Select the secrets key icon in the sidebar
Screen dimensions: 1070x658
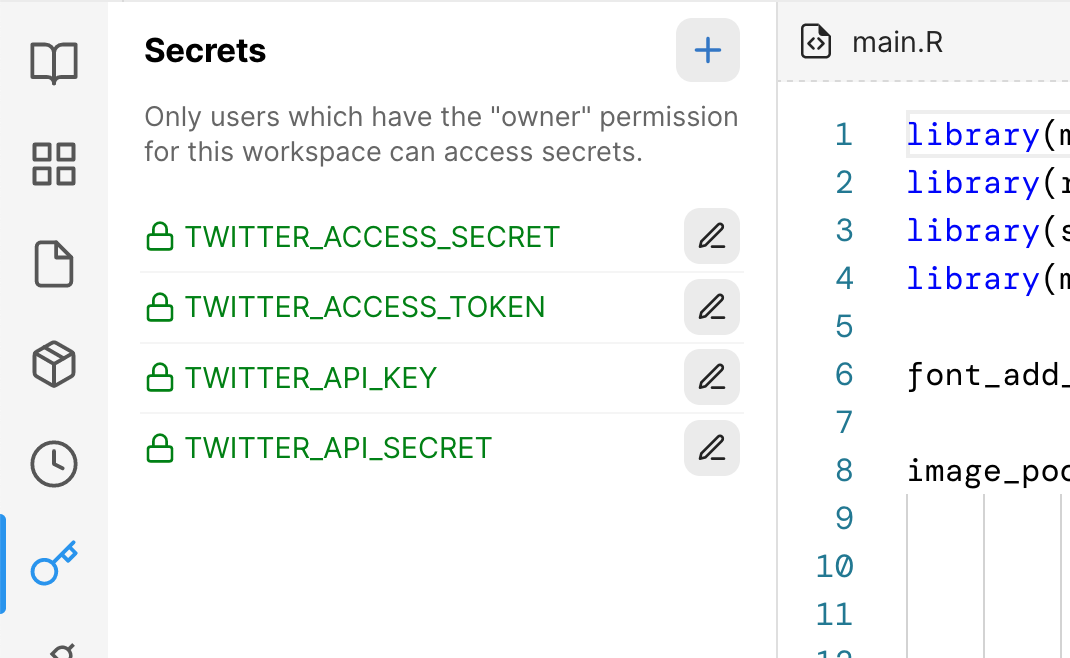click(x=54, y=563)
